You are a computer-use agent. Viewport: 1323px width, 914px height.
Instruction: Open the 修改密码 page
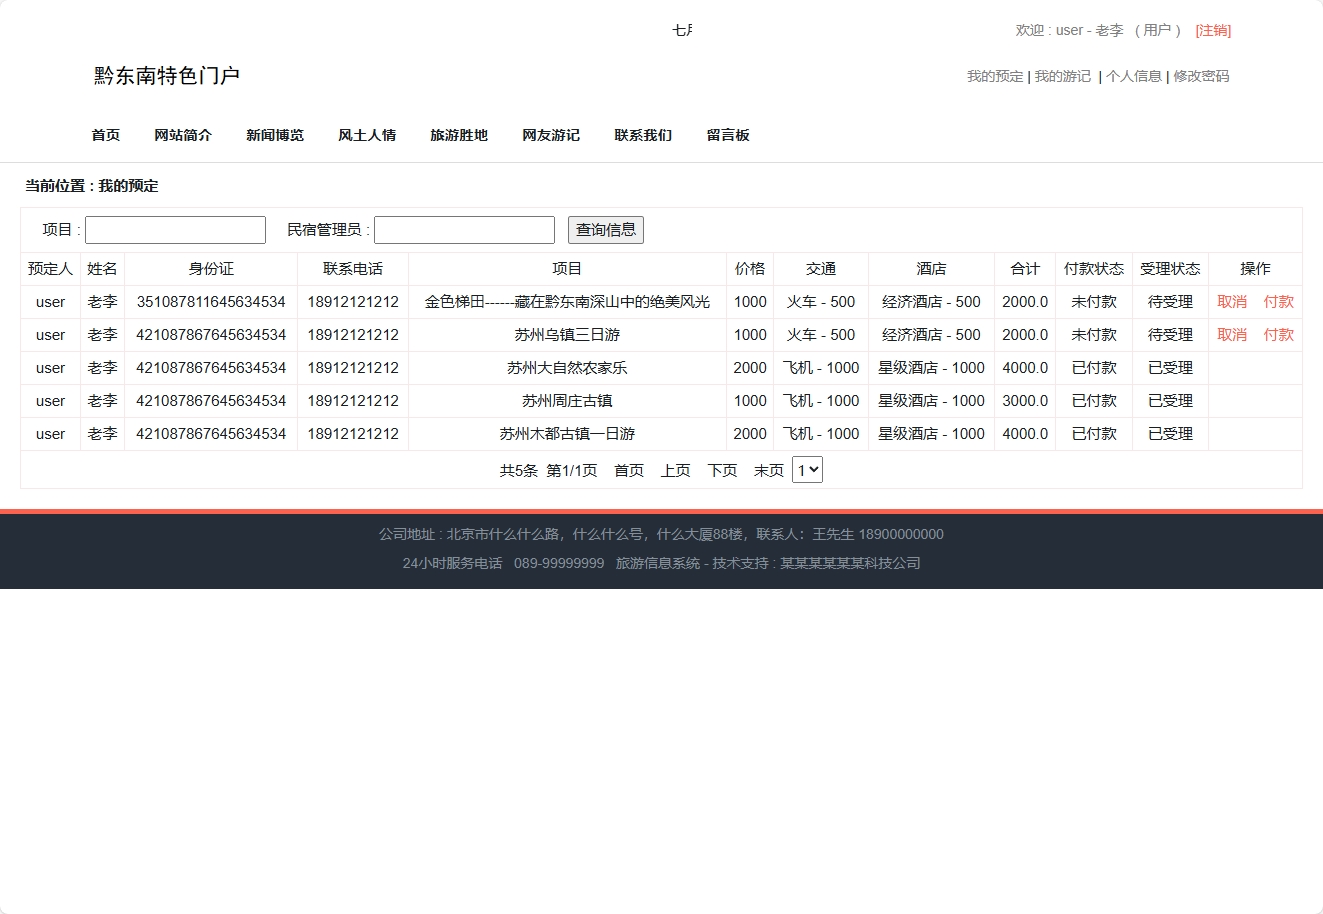tap(1200, 75)
